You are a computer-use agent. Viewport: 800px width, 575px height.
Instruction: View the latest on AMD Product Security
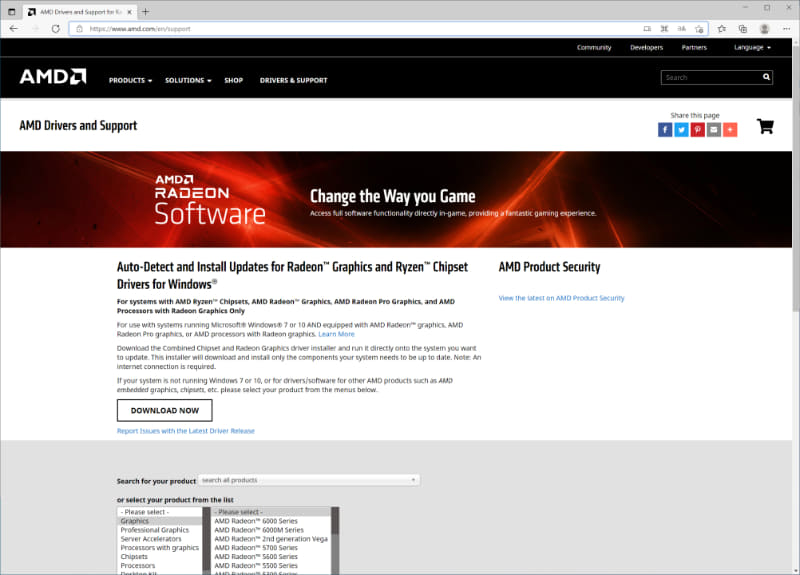click(561, 298)
